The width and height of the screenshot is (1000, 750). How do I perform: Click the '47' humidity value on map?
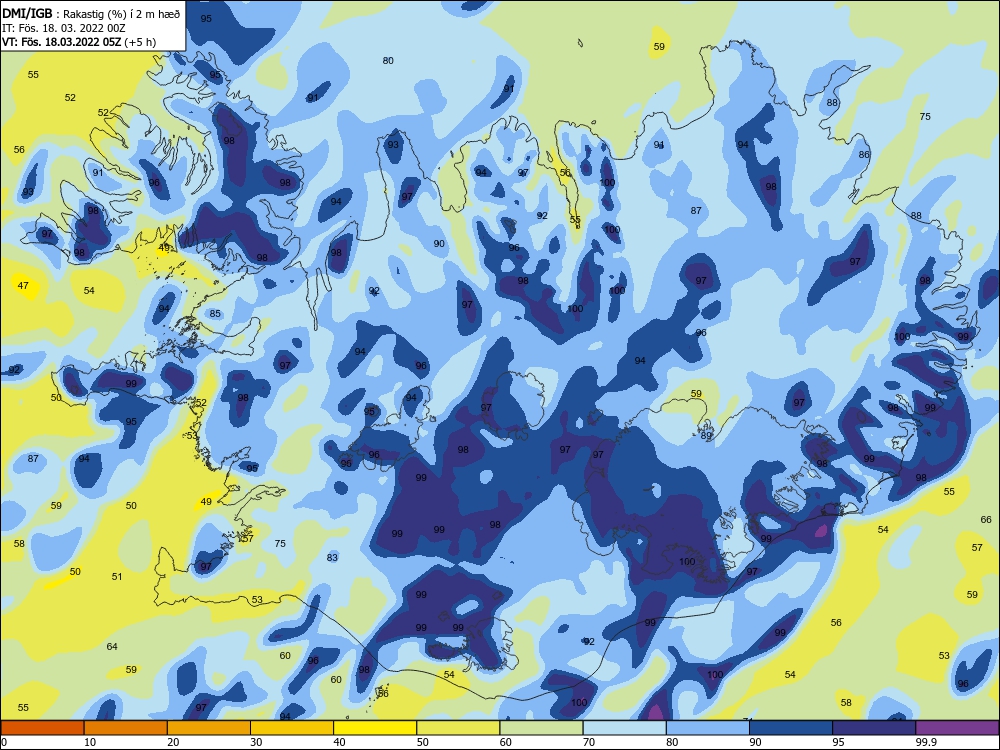(23, 285)
